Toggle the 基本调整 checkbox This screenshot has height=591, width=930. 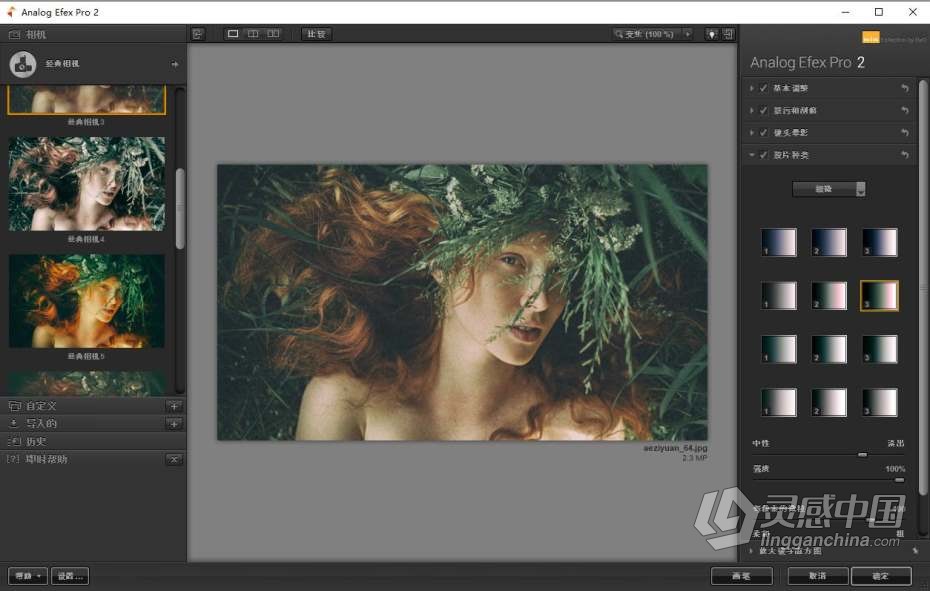click(x=763, y=88)
